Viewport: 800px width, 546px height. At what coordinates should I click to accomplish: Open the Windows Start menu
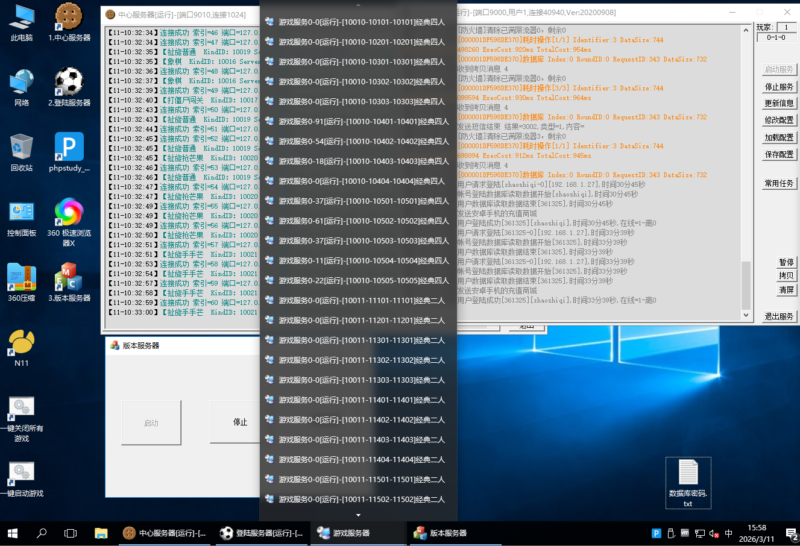tap(14, 533)
